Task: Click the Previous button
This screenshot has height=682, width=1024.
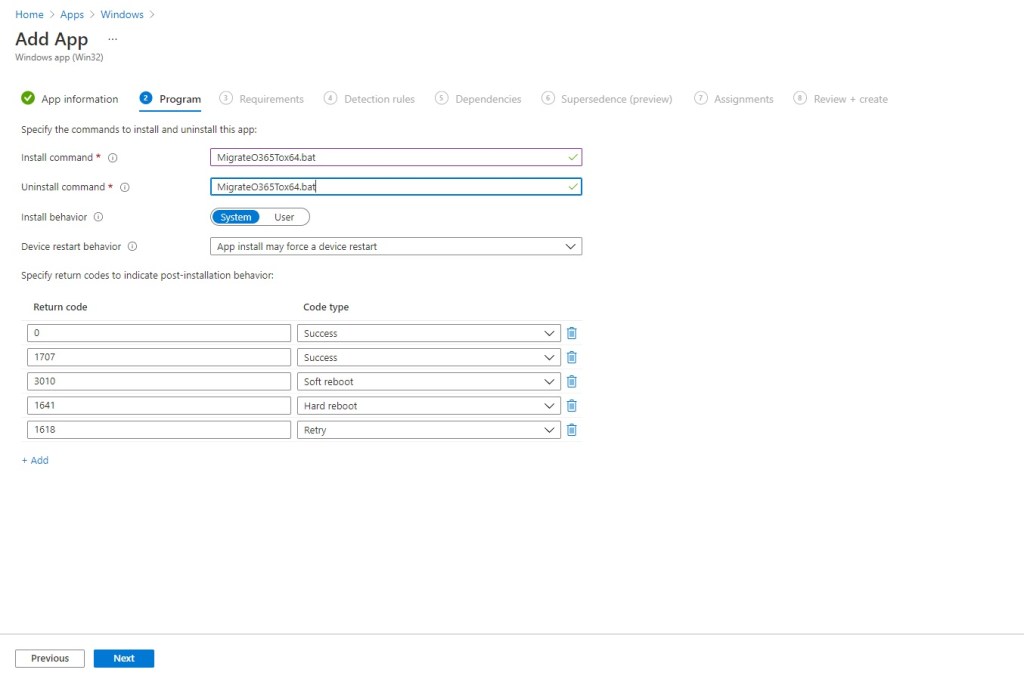Action: (x=50, y=658)
